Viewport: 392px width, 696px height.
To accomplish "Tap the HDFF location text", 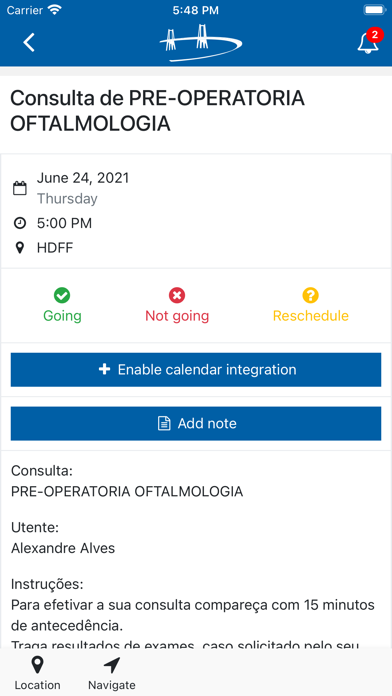I will tap(55, 248).
